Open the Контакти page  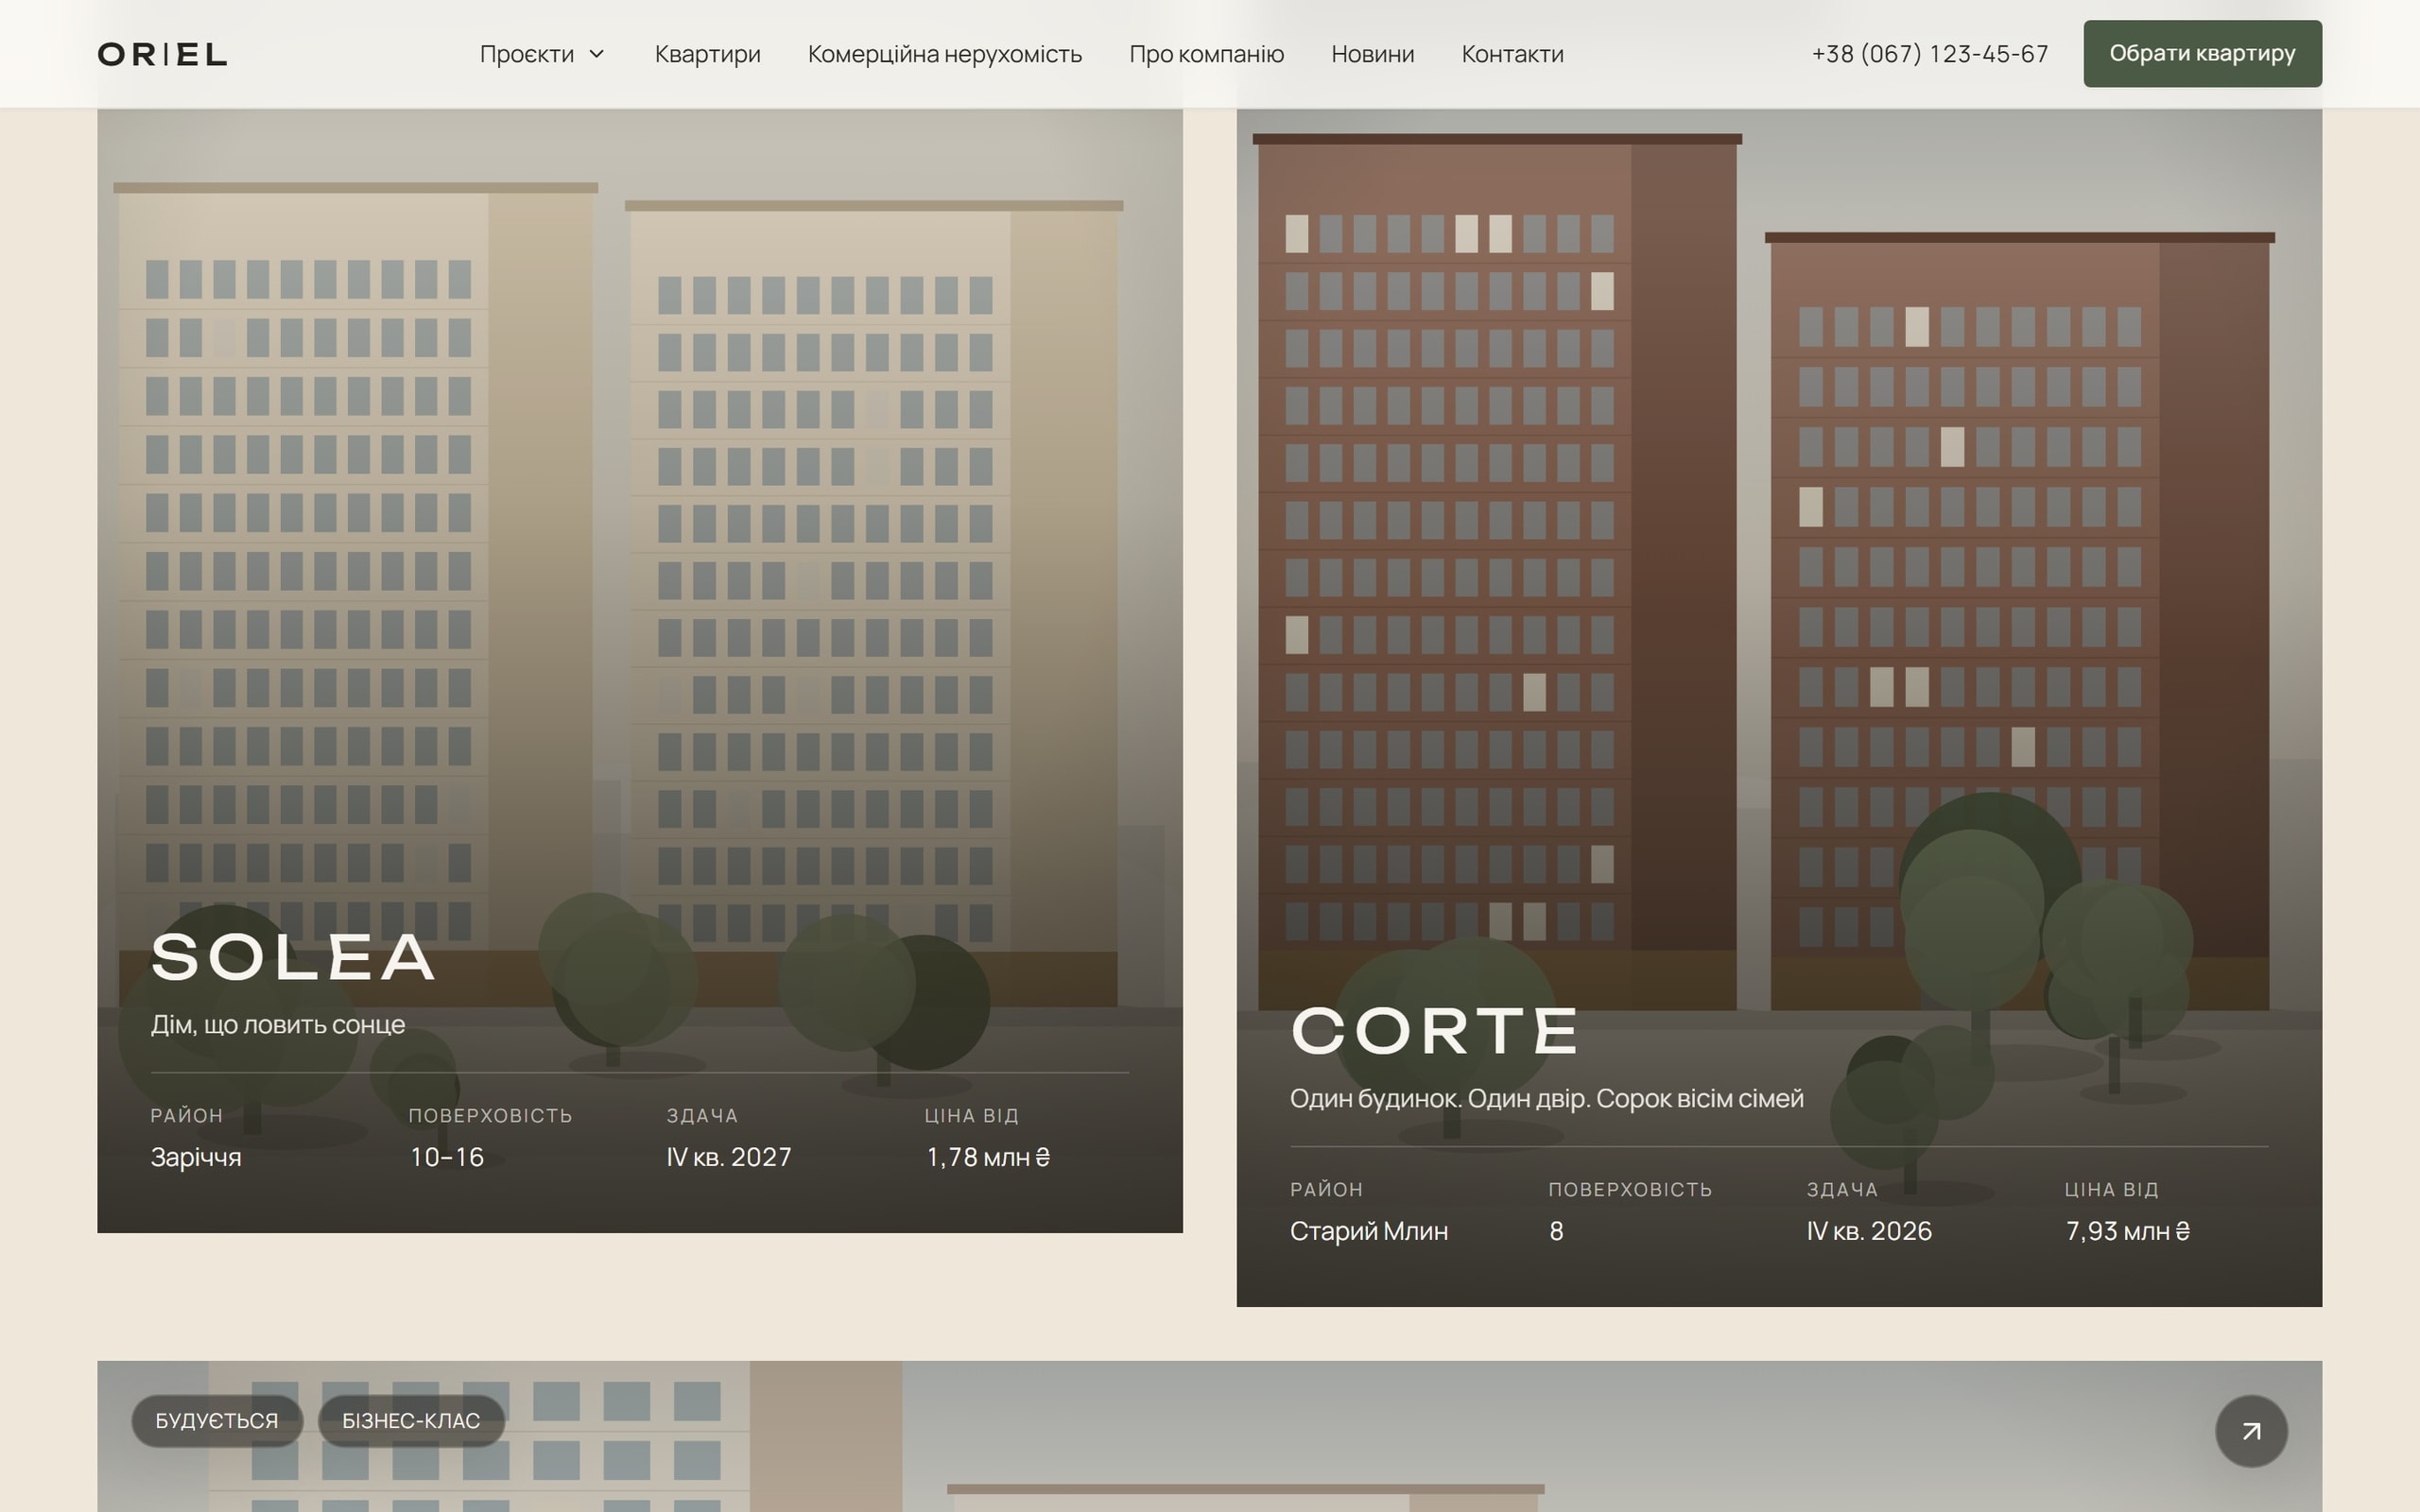click(1512, 54)
